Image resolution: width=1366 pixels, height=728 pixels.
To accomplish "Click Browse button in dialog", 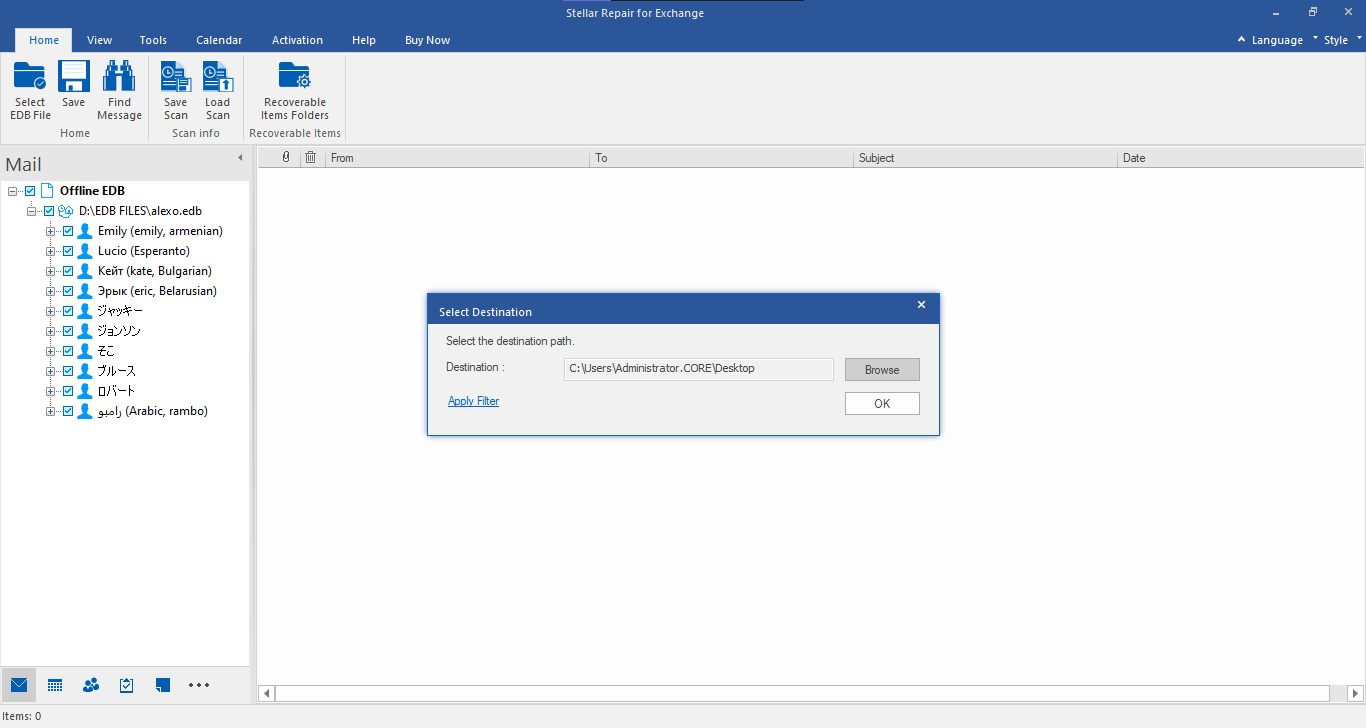I will (x=882, y=370).
